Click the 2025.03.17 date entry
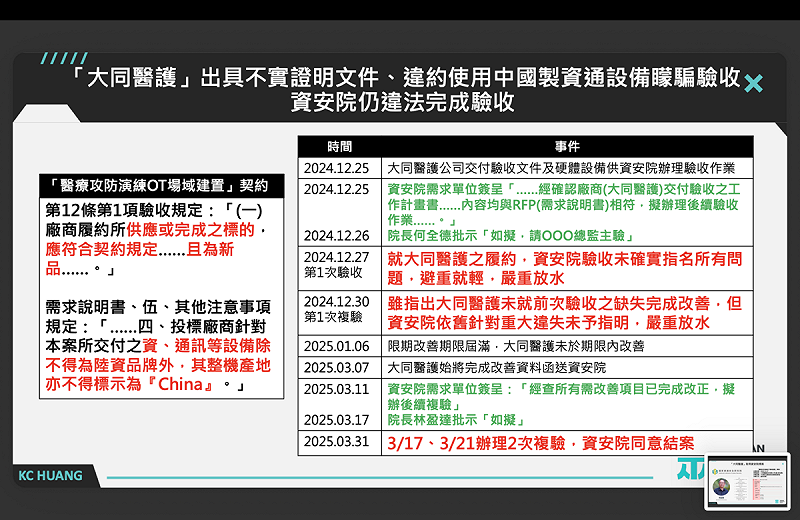Image resolution: width=800 pixels, height=520 pixels. (336, 420)
